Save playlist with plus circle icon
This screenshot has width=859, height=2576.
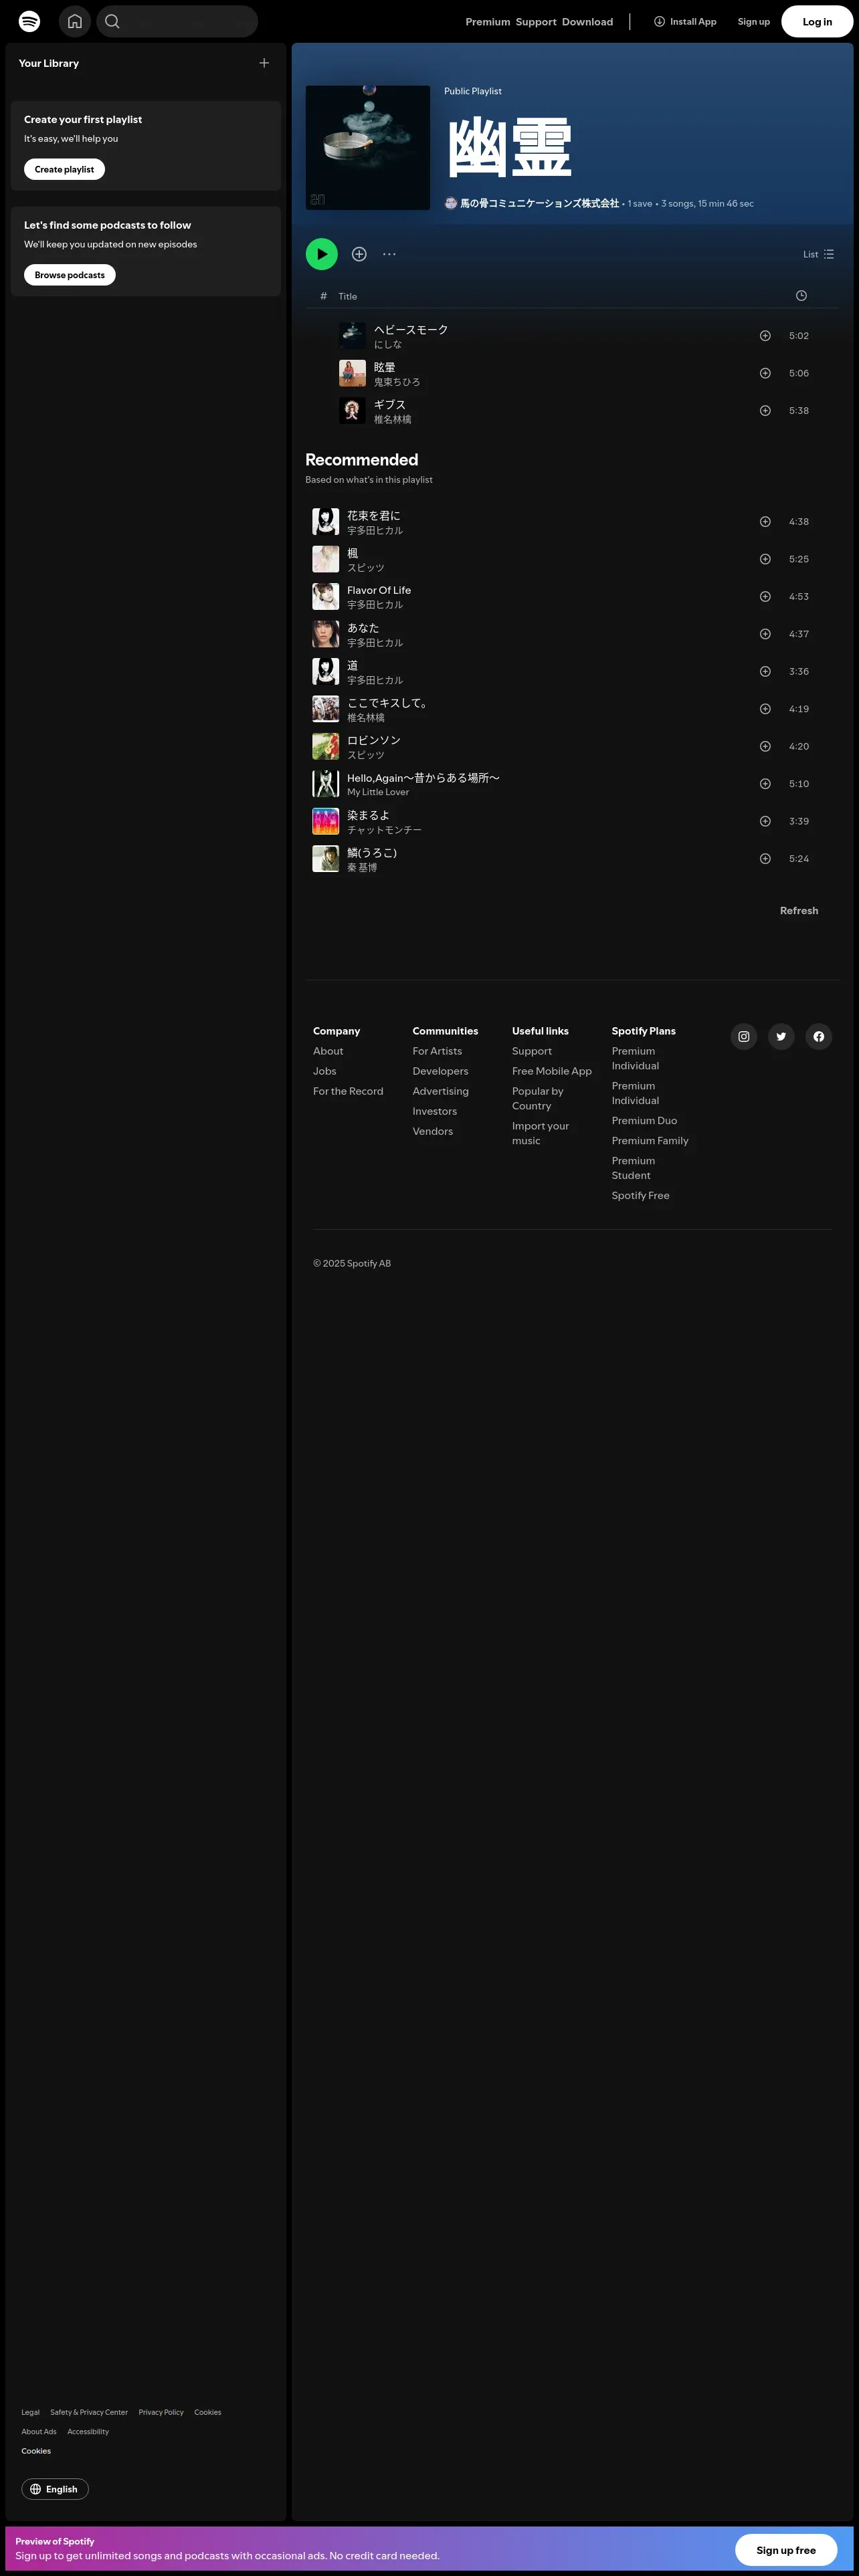[x=359, y=254]
